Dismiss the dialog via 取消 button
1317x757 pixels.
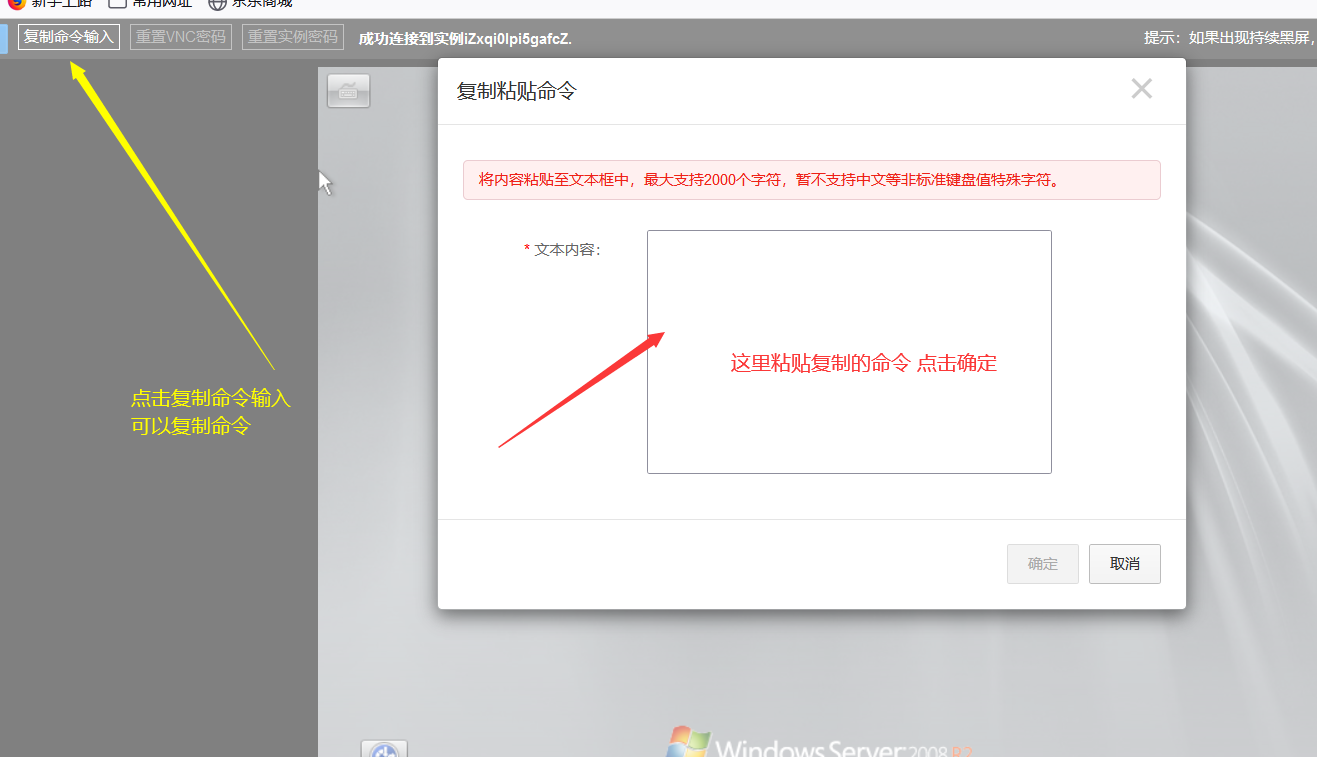coord(1125,564)
